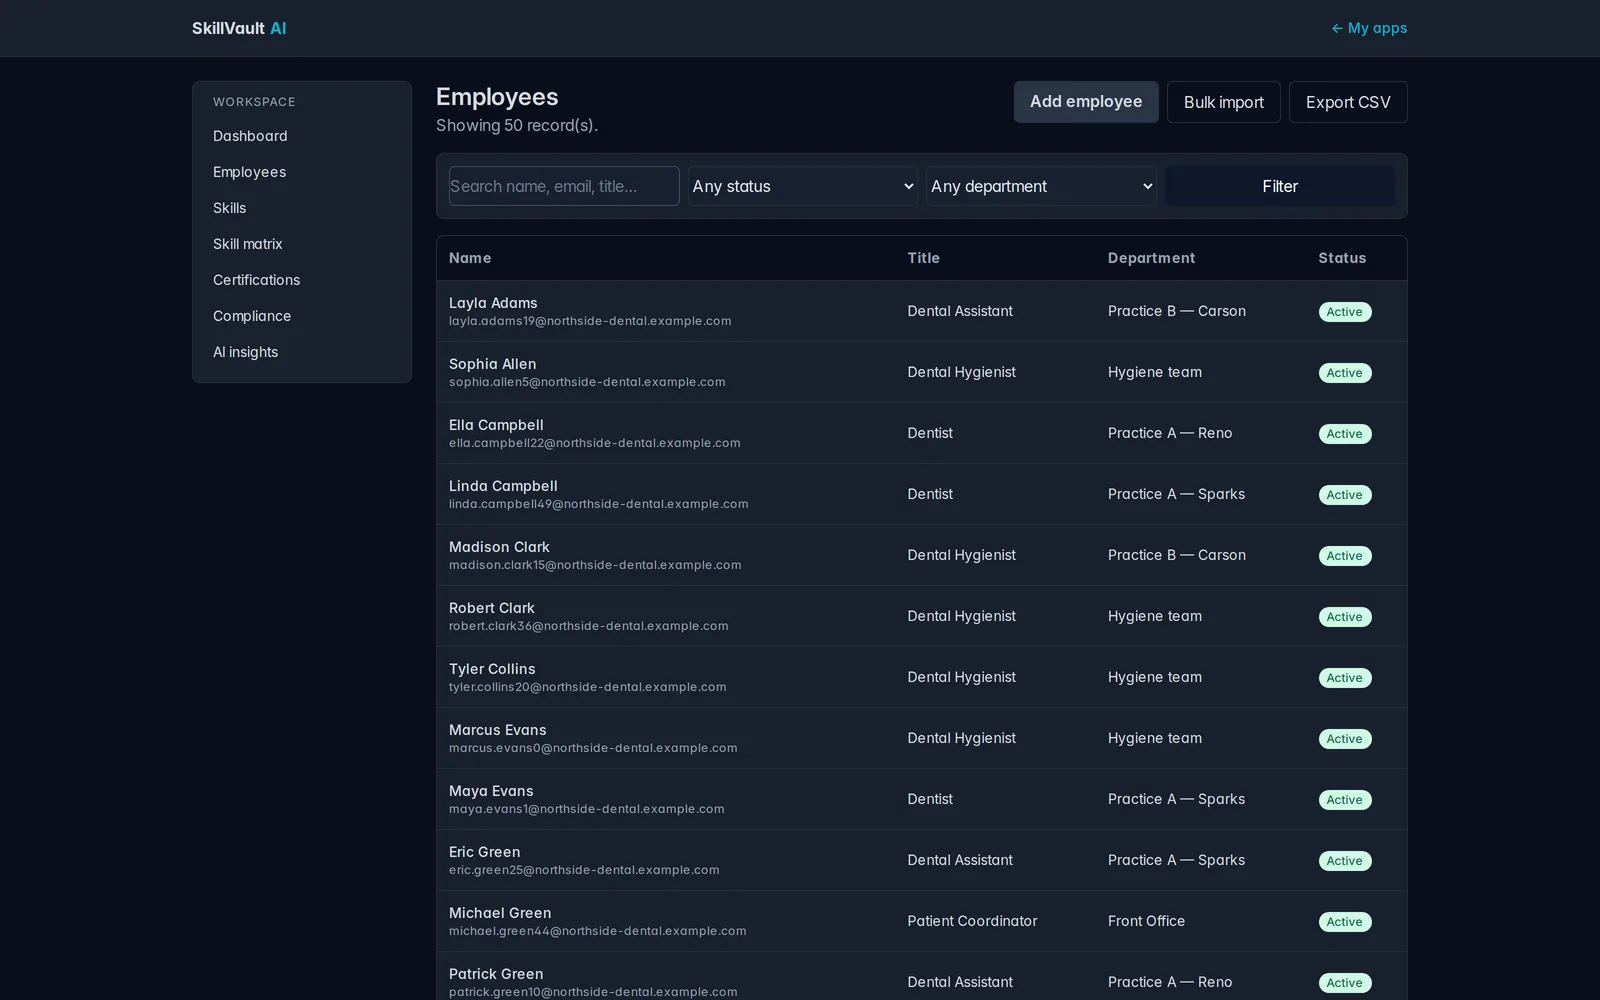
Task: Expand the Any status dropdown
Action: click(803, 186)
